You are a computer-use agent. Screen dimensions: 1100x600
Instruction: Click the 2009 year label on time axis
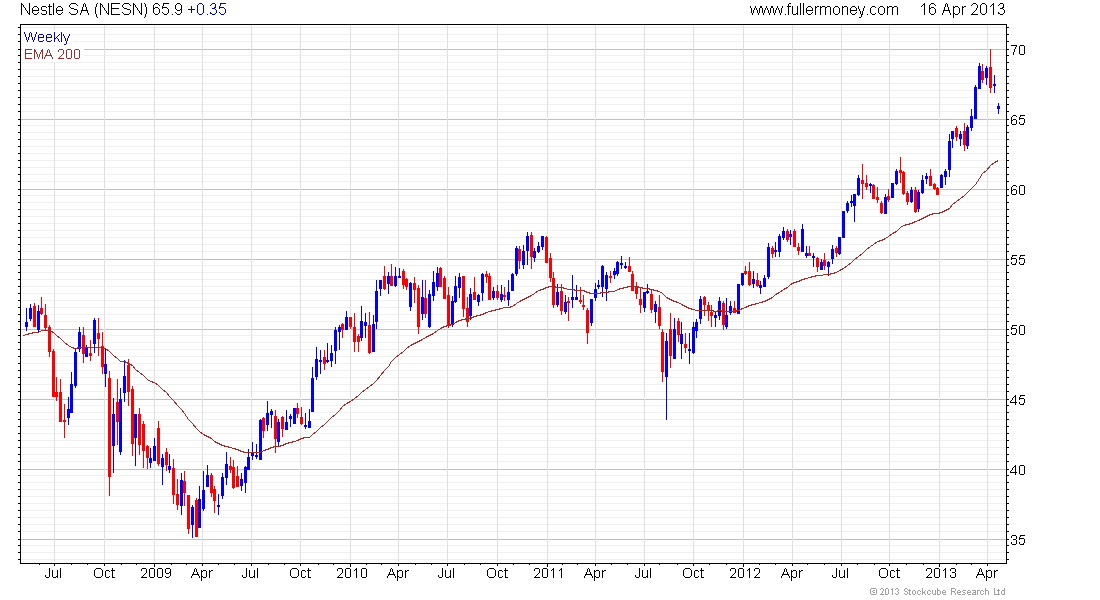click(156, 573)
